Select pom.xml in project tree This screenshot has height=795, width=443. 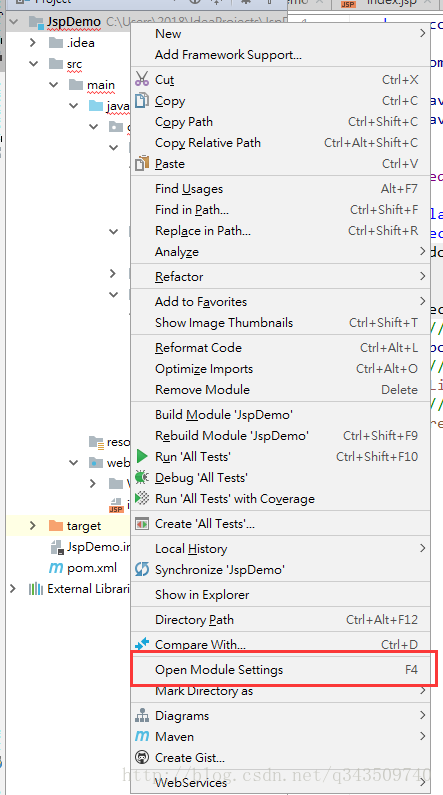coord(92,568)
